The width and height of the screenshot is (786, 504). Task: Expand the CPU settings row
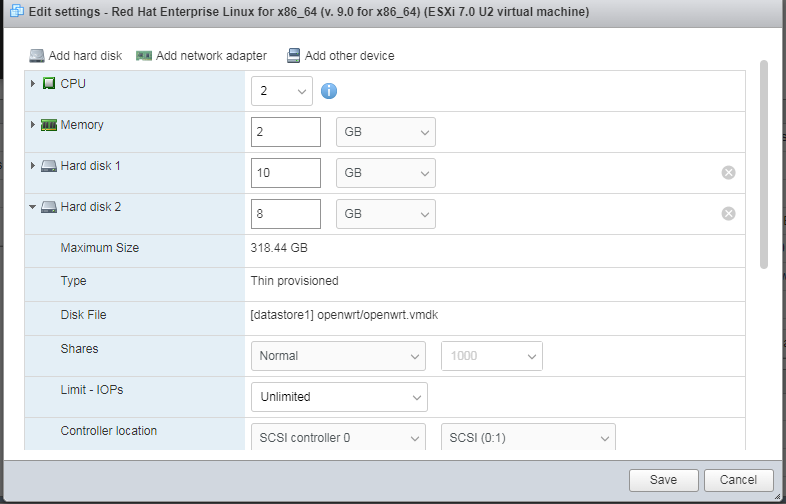(x=33, y=83)
